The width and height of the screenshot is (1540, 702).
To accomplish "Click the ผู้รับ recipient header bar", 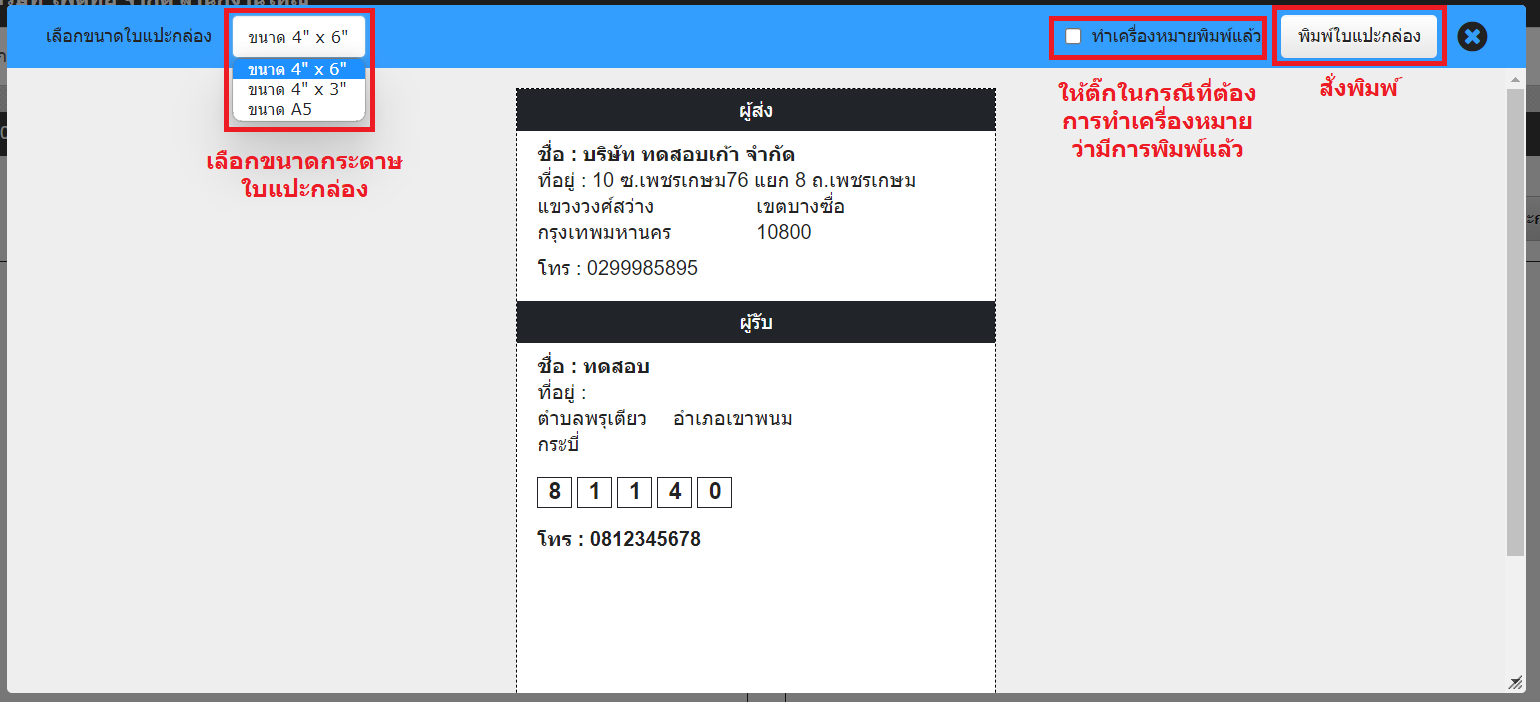I will (x=756, y=322).
